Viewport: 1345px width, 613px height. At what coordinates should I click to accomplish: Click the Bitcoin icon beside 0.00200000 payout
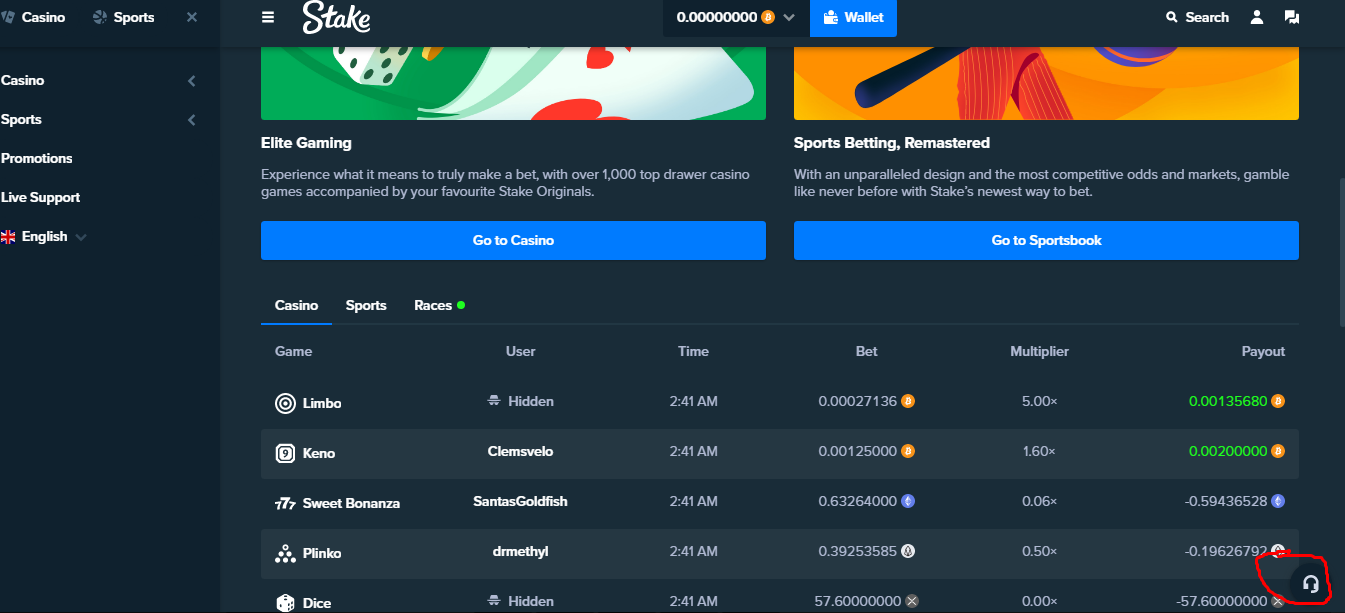coord(1278,451)
